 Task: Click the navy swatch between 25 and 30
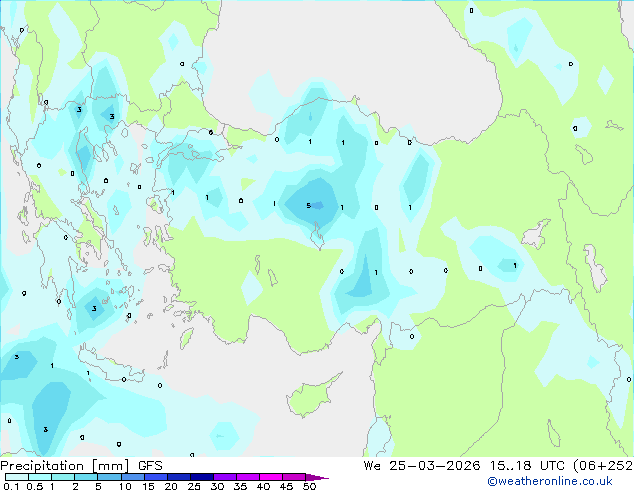coord(201,477)
